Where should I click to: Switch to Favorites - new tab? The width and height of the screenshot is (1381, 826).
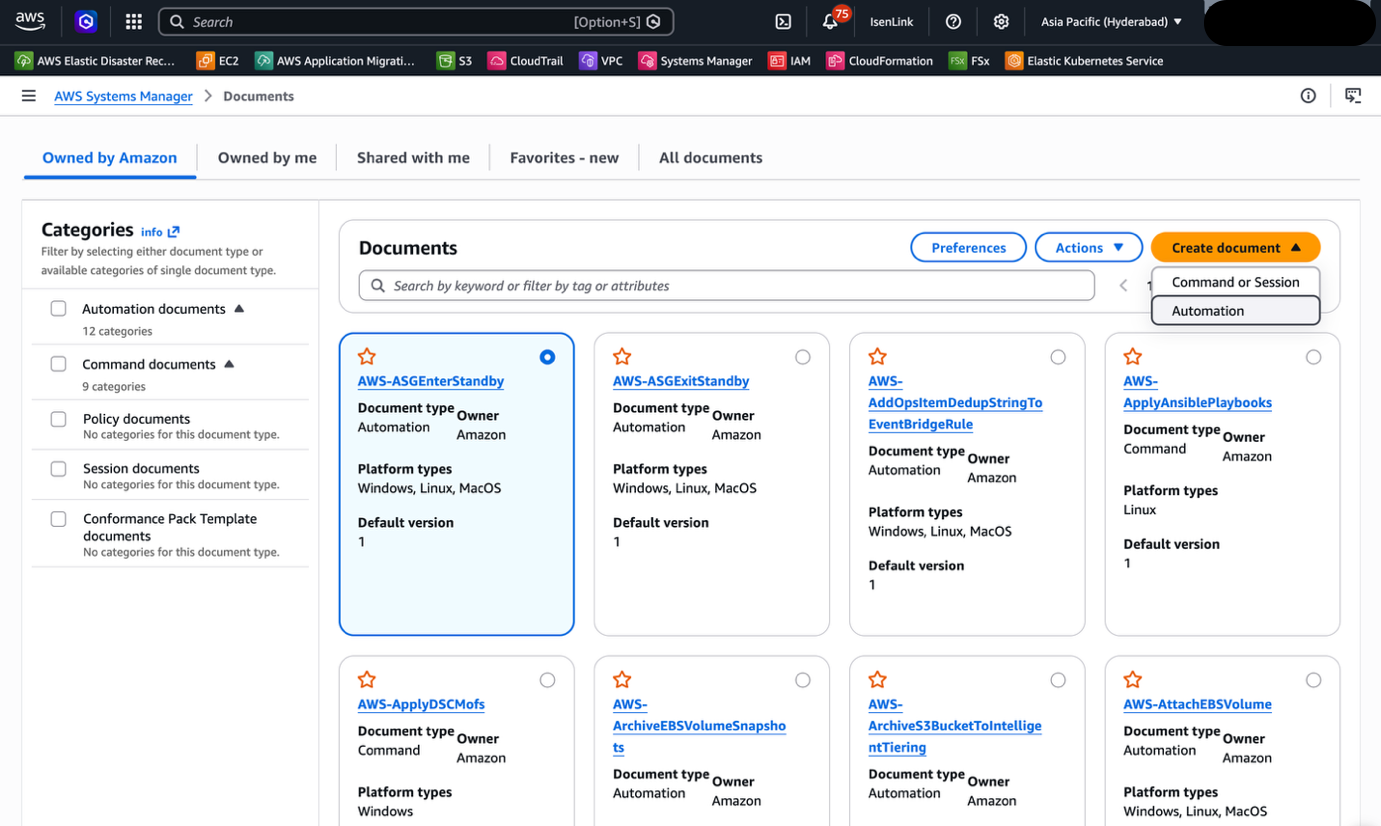click(564, 158)
